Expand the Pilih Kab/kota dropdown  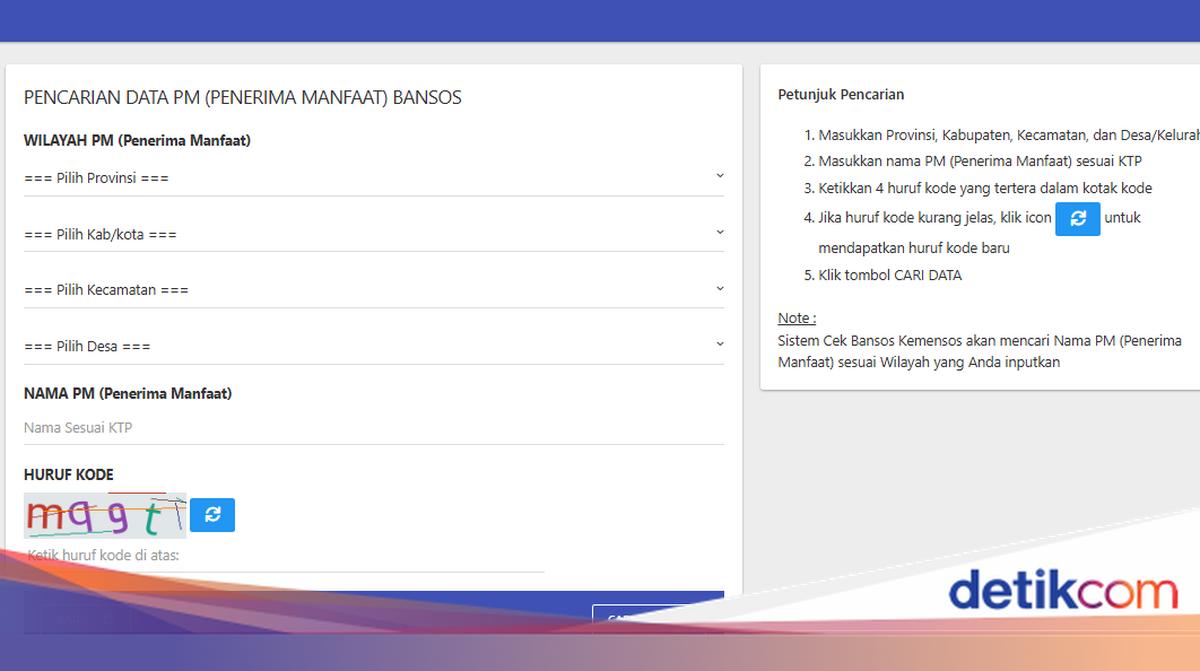(x=373, y=234)
